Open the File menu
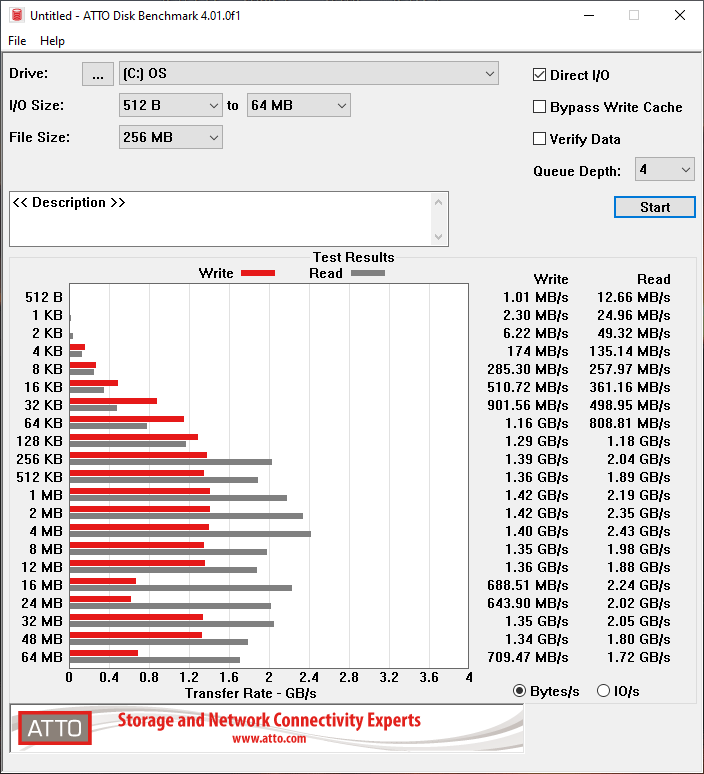 click(17, 41)
